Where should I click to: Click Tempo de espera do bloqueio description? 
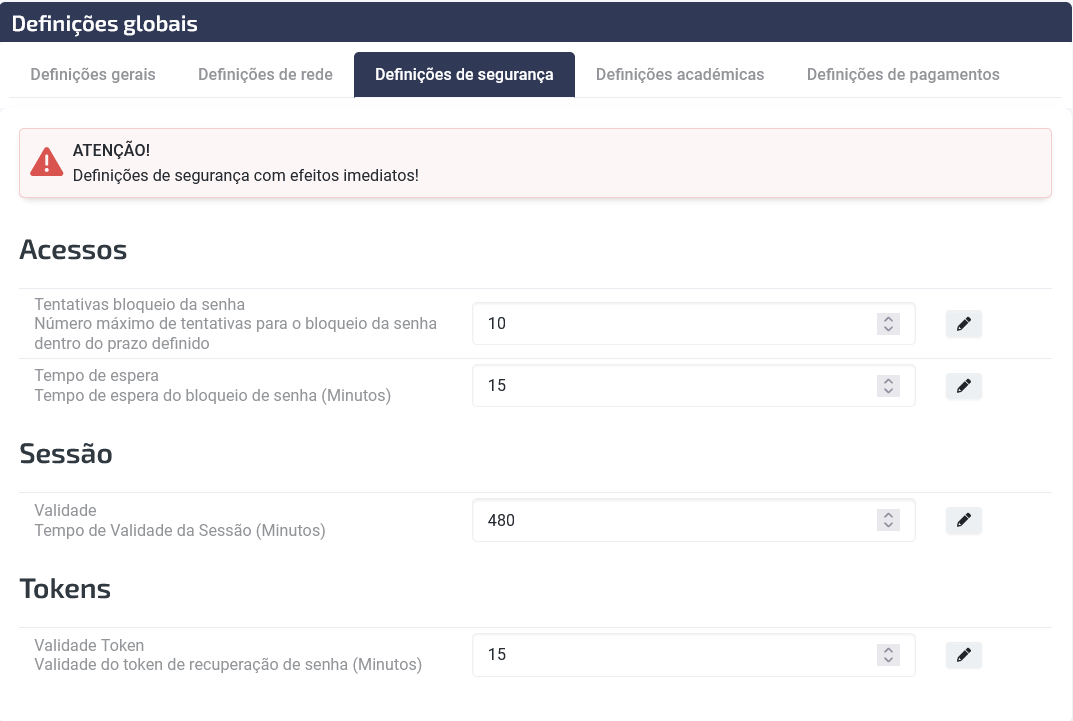(213, 395)
